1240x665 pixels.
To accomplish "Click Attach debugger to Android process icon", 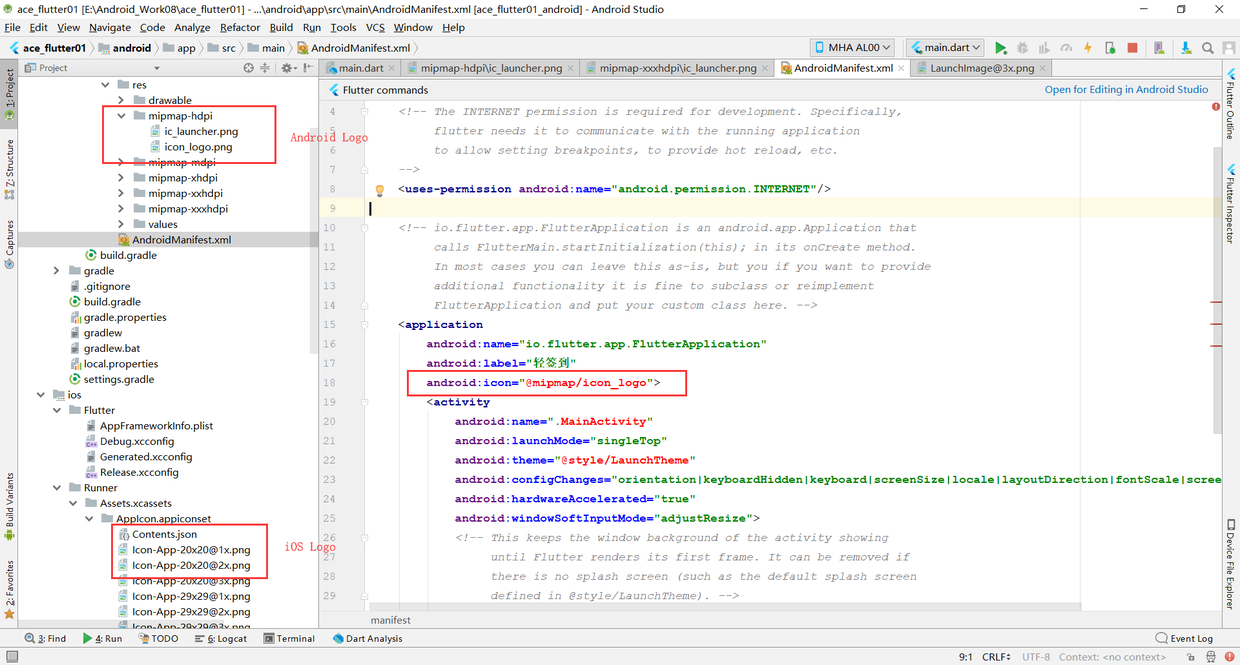I will [x=1110, y=48].
